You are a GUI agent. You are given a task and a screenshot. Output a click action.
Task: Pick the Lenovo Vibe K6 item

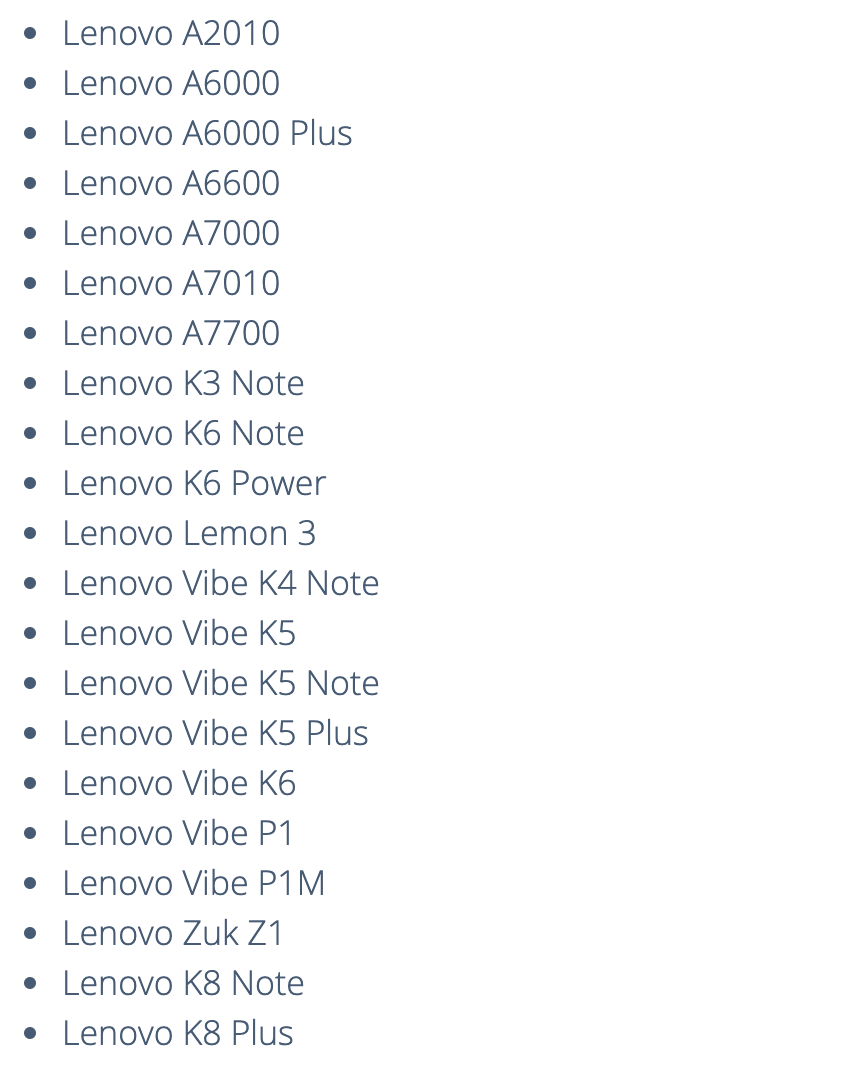(x=179, y=783)
